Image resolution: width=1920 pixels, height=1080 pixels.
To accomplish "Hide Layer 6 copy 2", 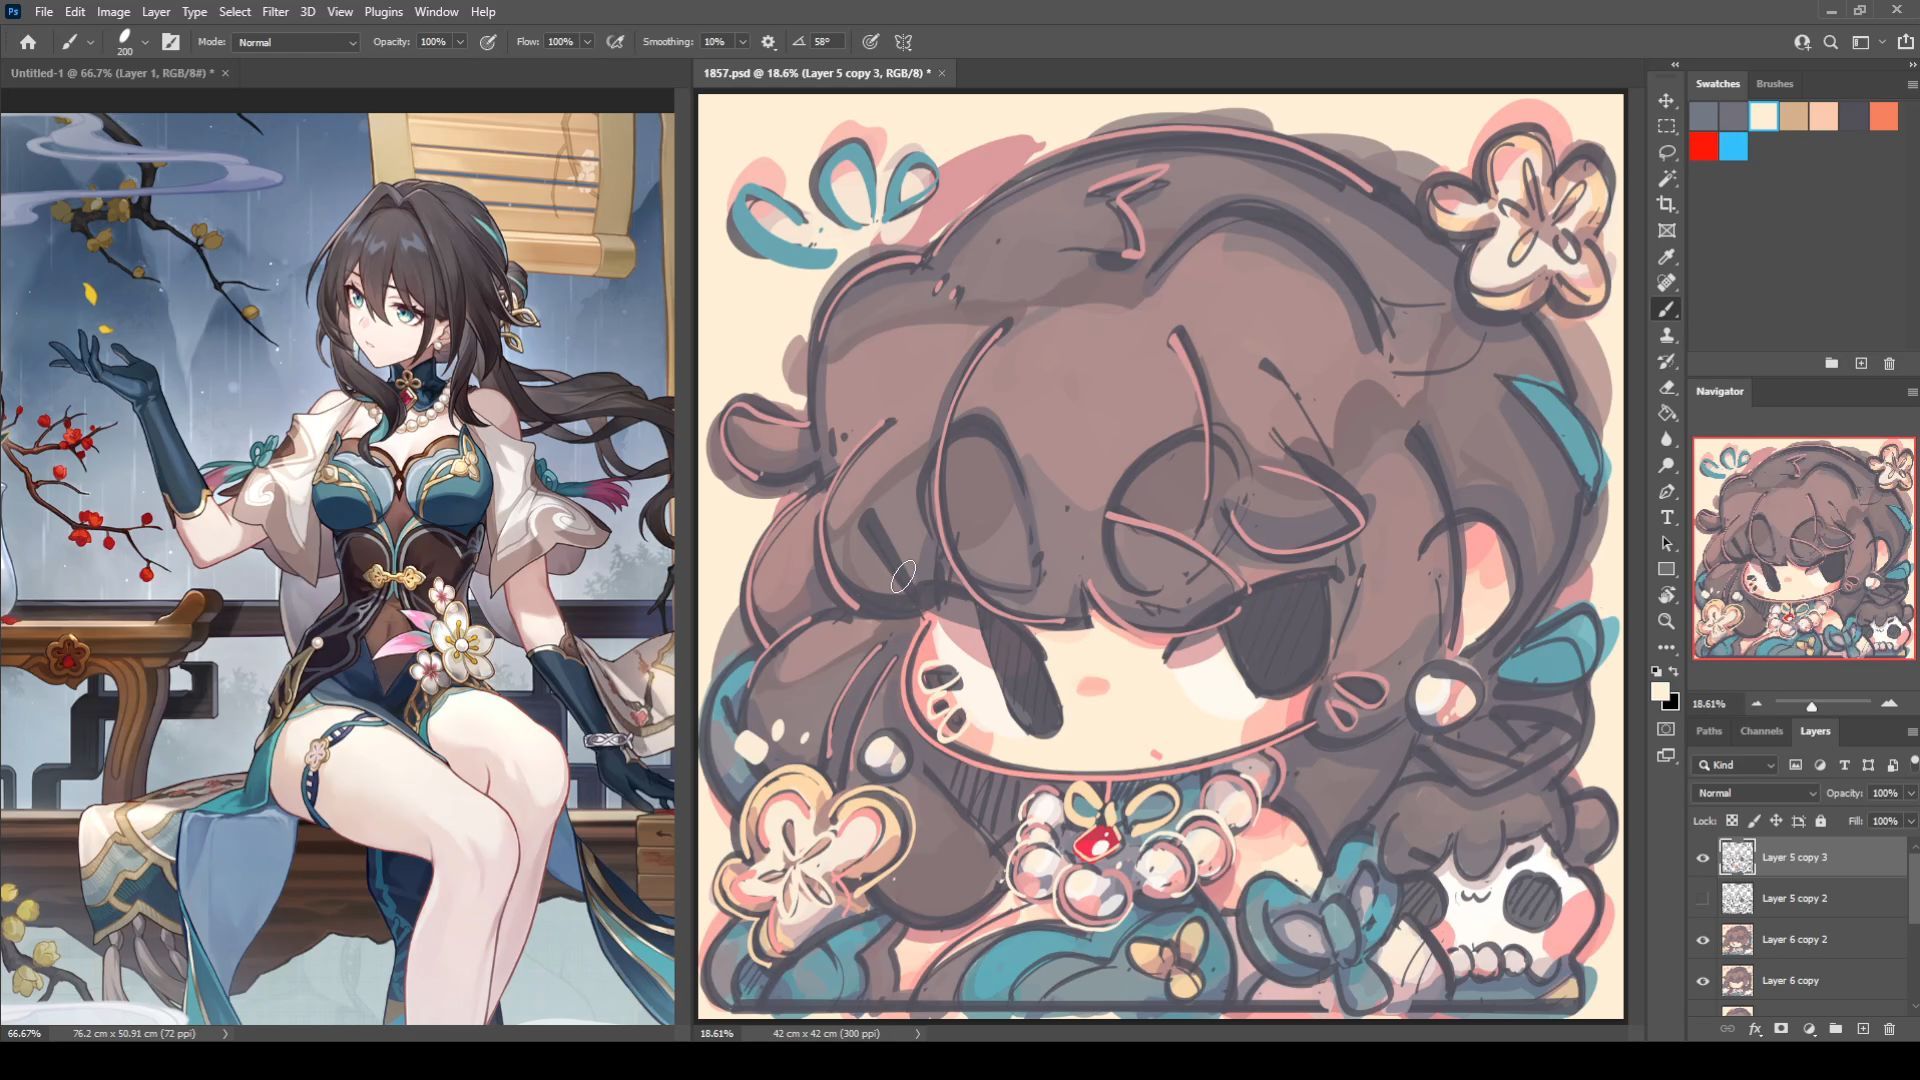I will tap(1703, 940).
